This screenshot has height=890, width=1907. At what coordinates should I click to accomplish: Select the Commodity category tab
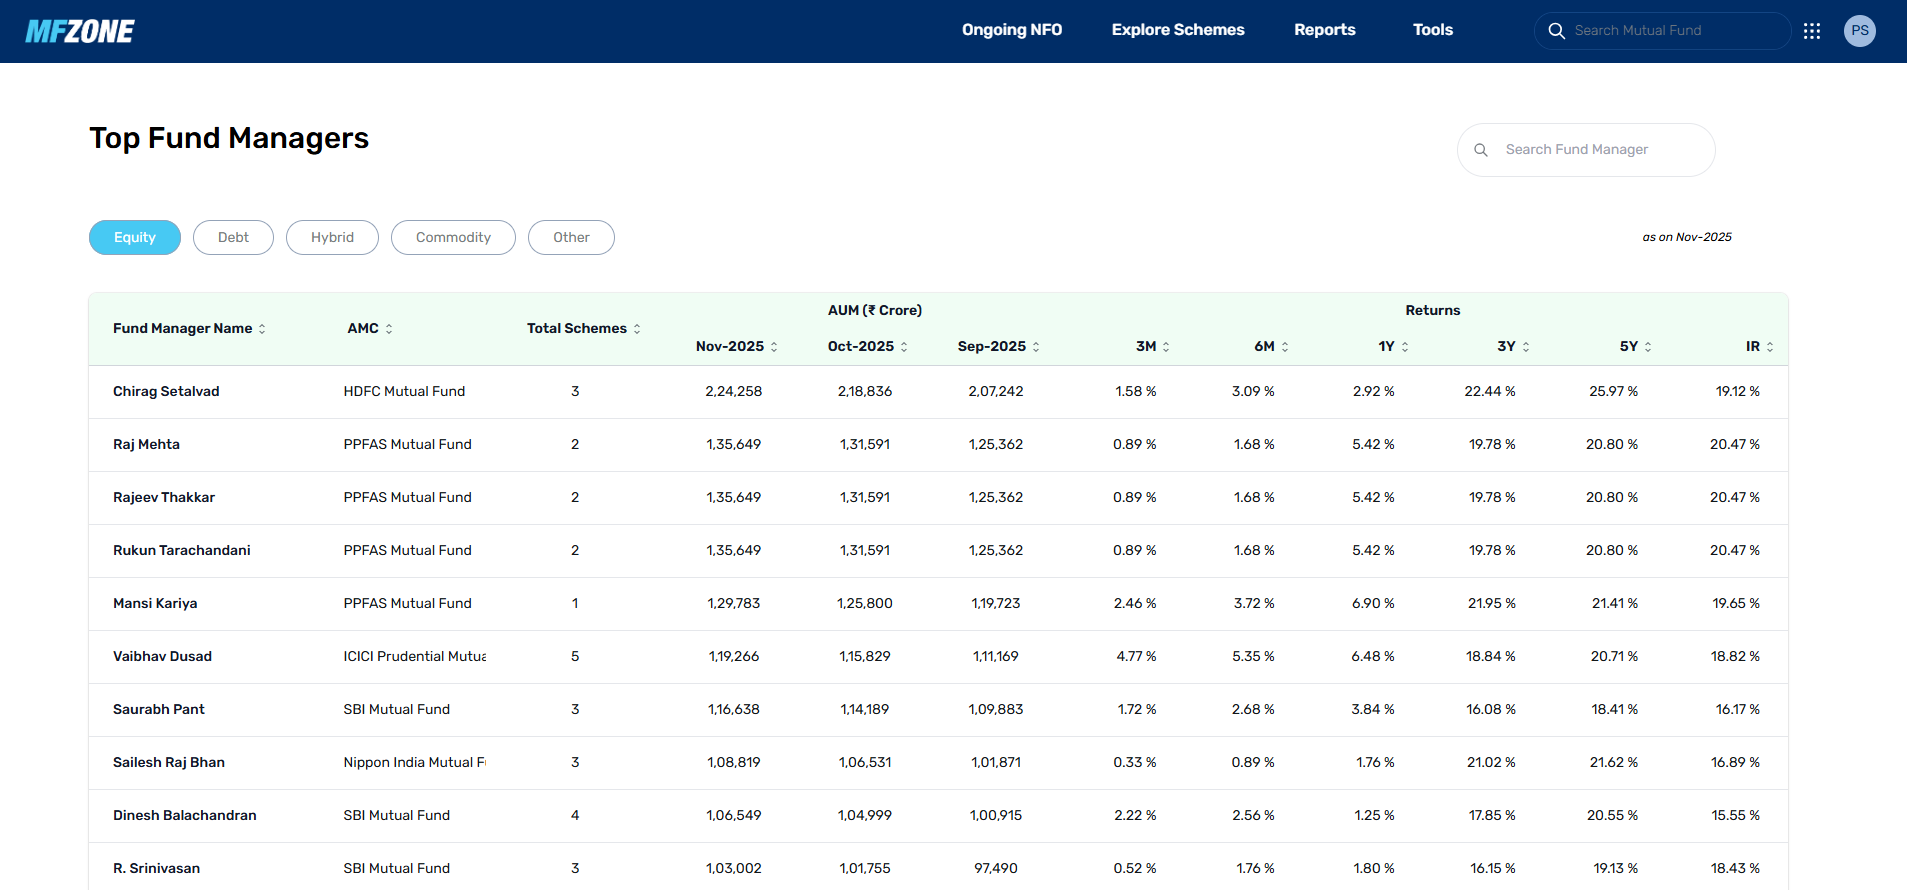453,238
